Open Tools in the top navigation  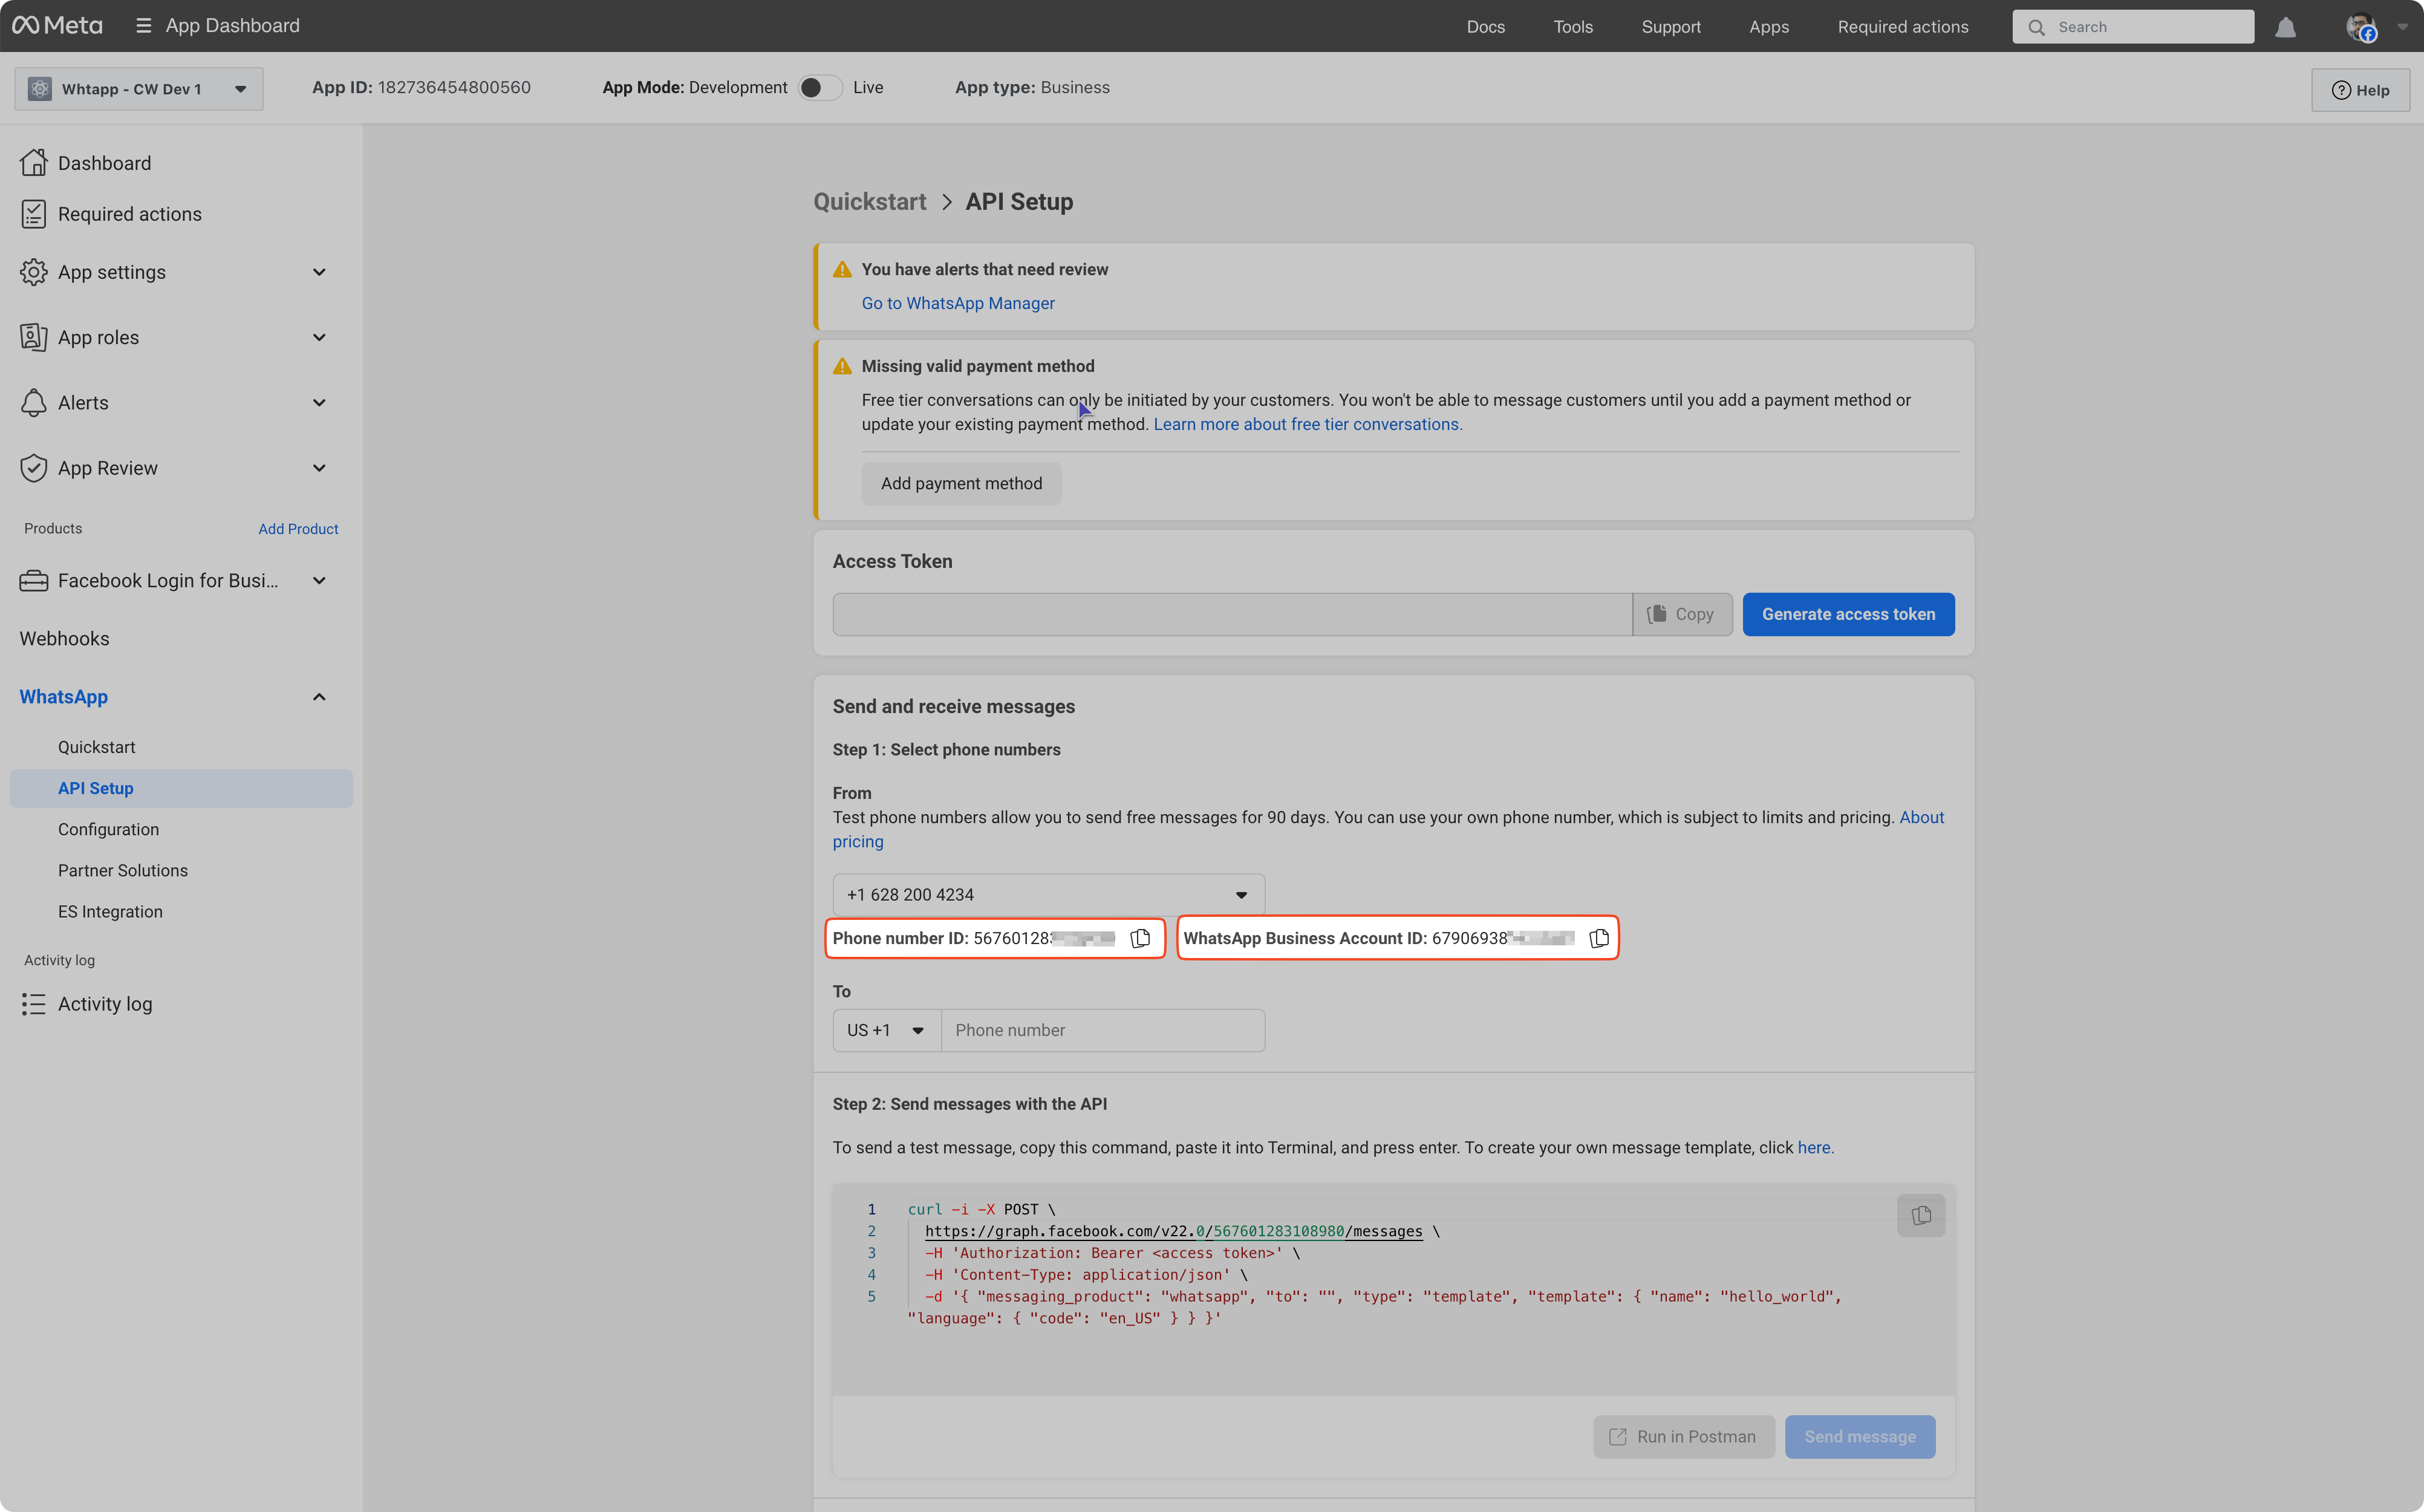tap(1573, 27)
